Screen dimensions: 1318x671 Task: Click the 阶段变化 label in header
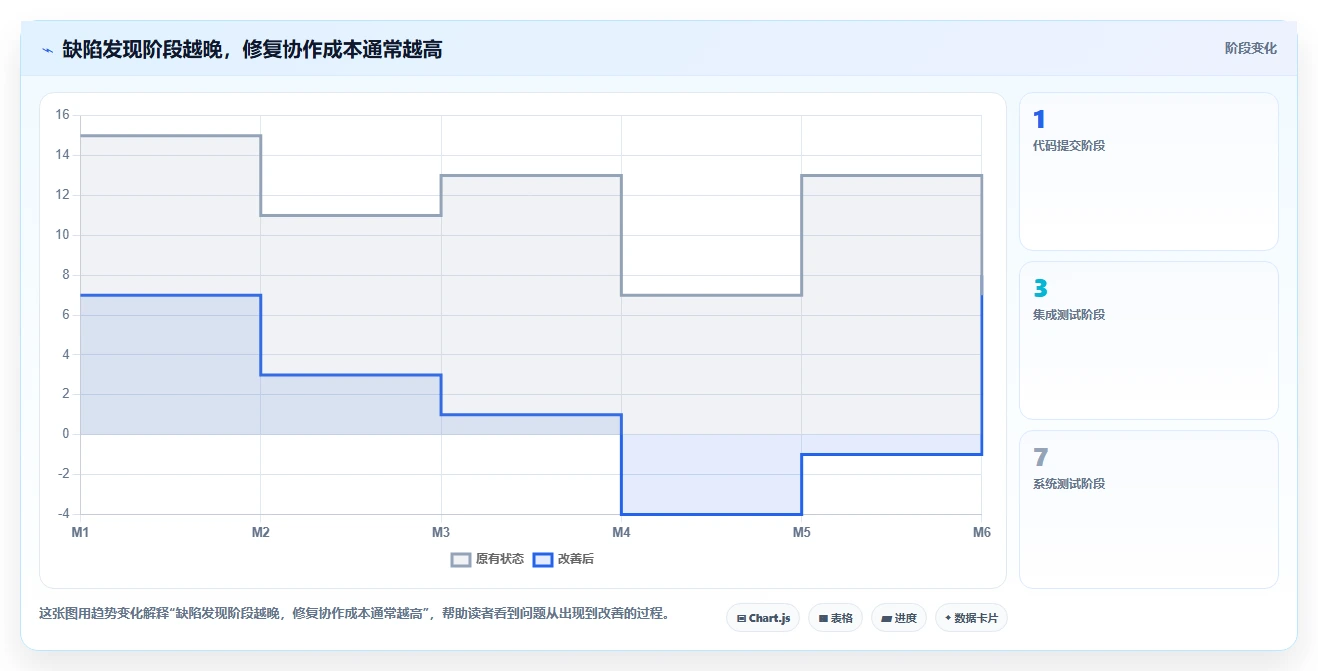pyautogui.click(x=1250, y=48)
